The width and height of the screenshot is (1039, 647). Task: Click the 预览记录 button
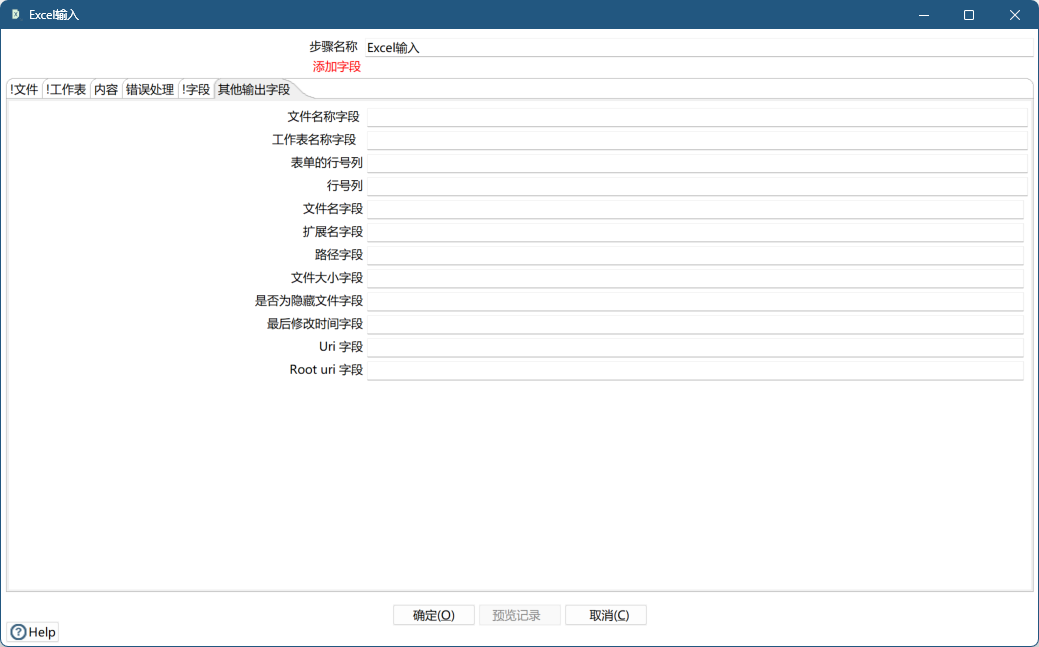click(x=519, y=614)
